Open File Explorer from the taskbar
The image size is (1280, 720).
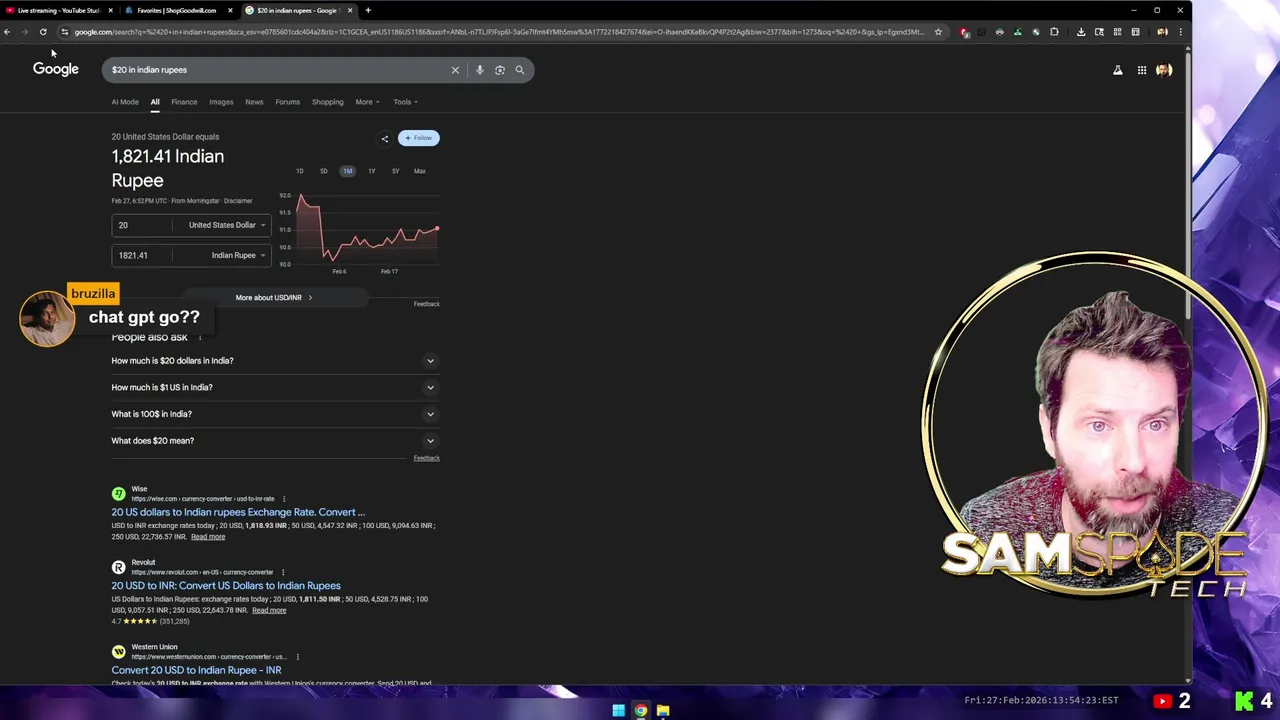663,711
